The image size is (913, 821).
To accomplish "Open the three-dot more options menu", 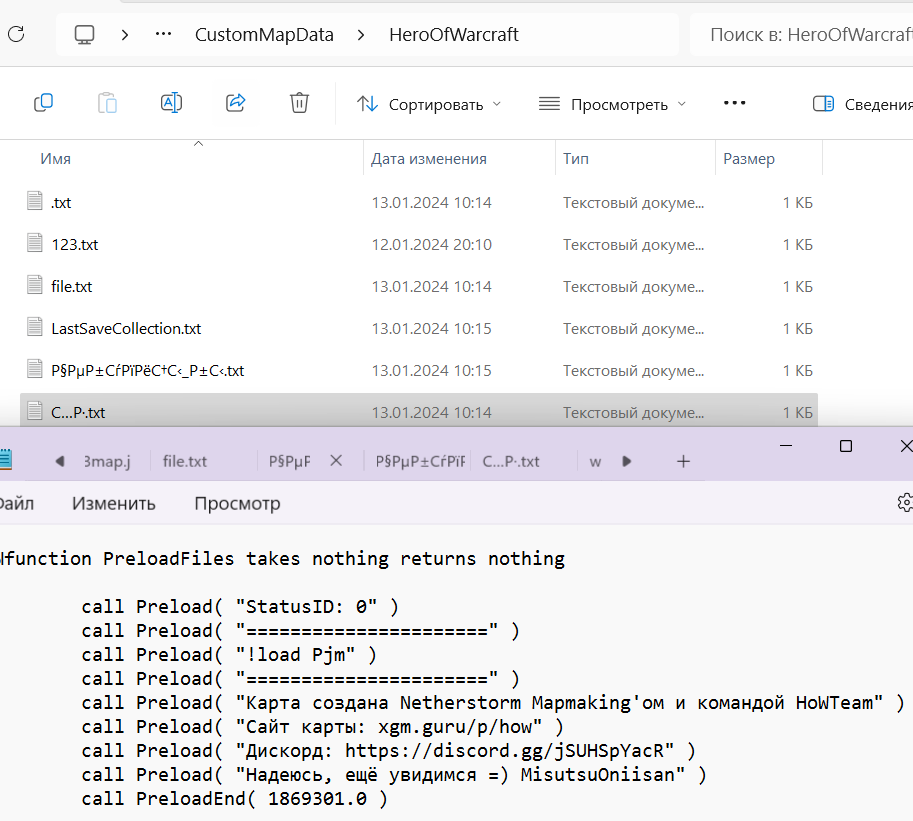I will tap(735, 103).
